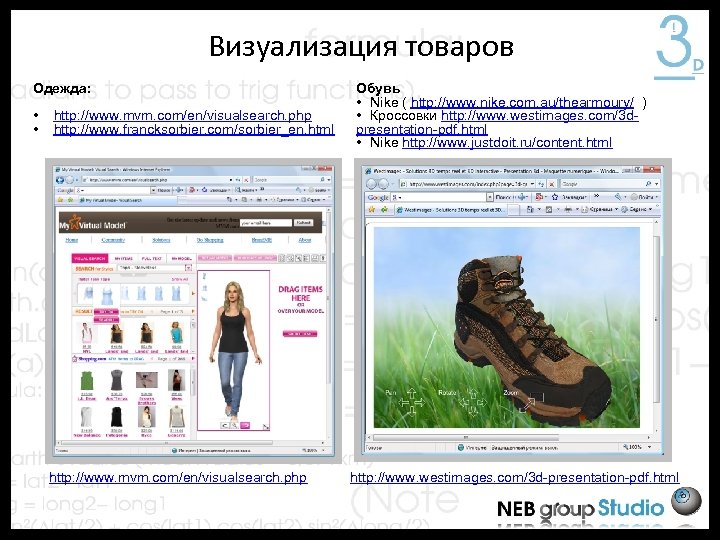The width and height of the screenshot is (720, 540).
Task: Open Community link in My Virtual Model menu
Action: pyautogui.click(x=113, y=240)
